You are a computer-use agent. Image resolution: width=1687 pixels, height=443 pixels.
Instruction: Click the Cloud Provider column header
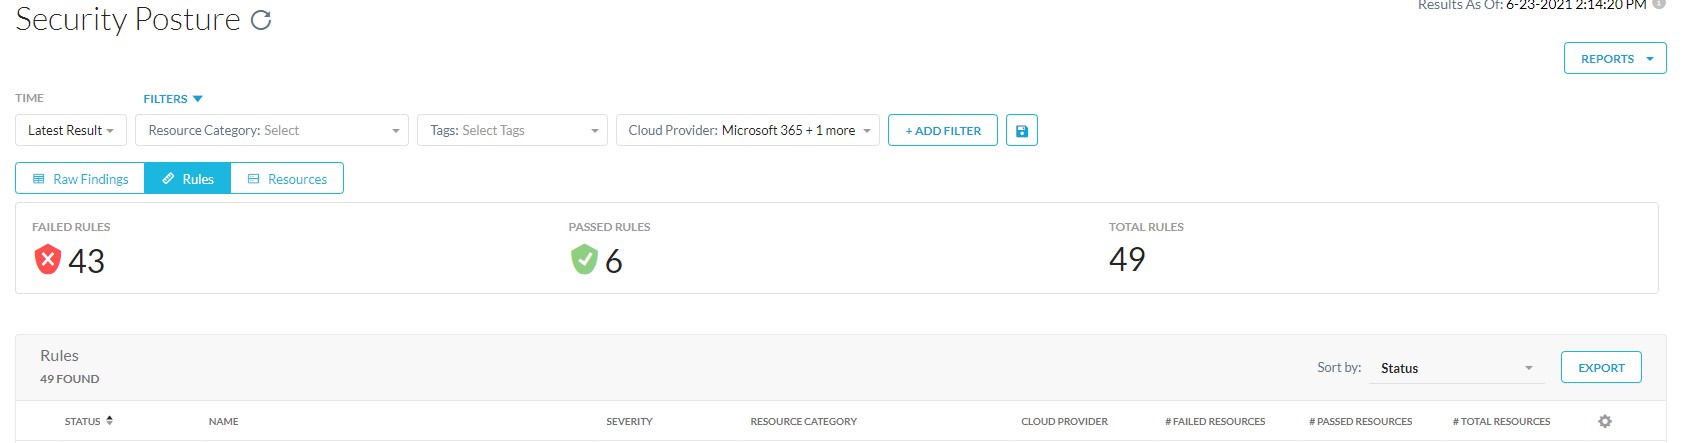click(1064, 422)
